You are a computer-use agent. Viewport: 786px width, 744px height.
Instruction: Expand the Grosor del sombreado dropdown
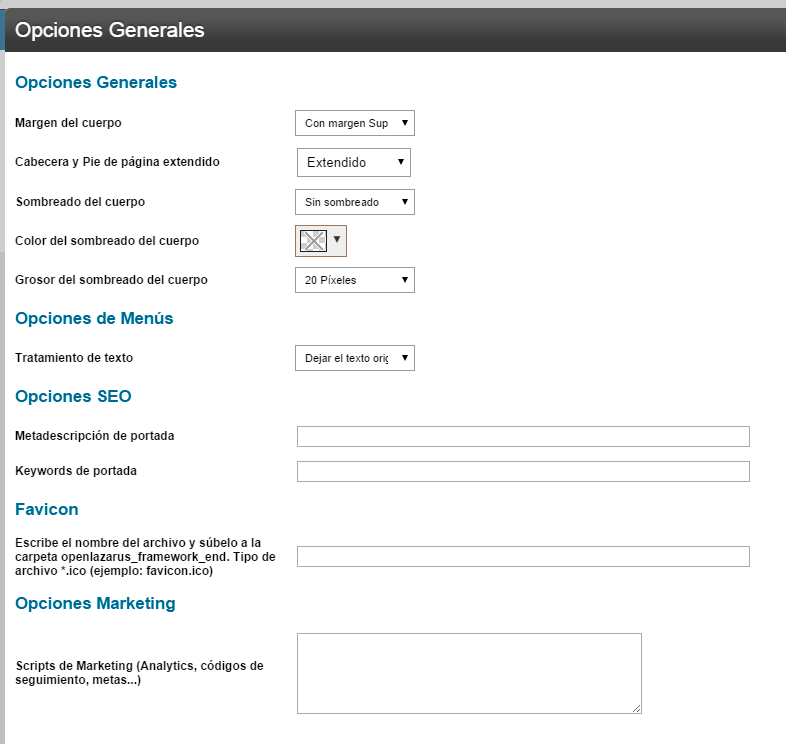point(354,280)
